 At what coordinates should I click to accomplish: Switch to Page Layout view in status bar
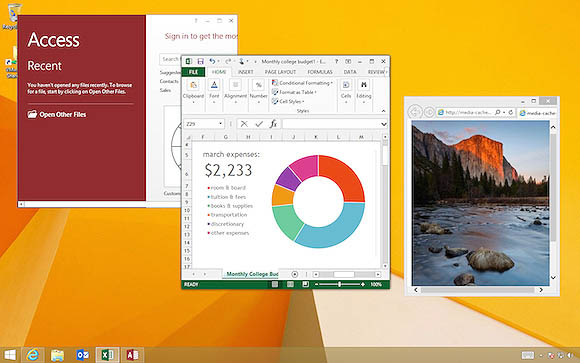(x=290, y=284)
